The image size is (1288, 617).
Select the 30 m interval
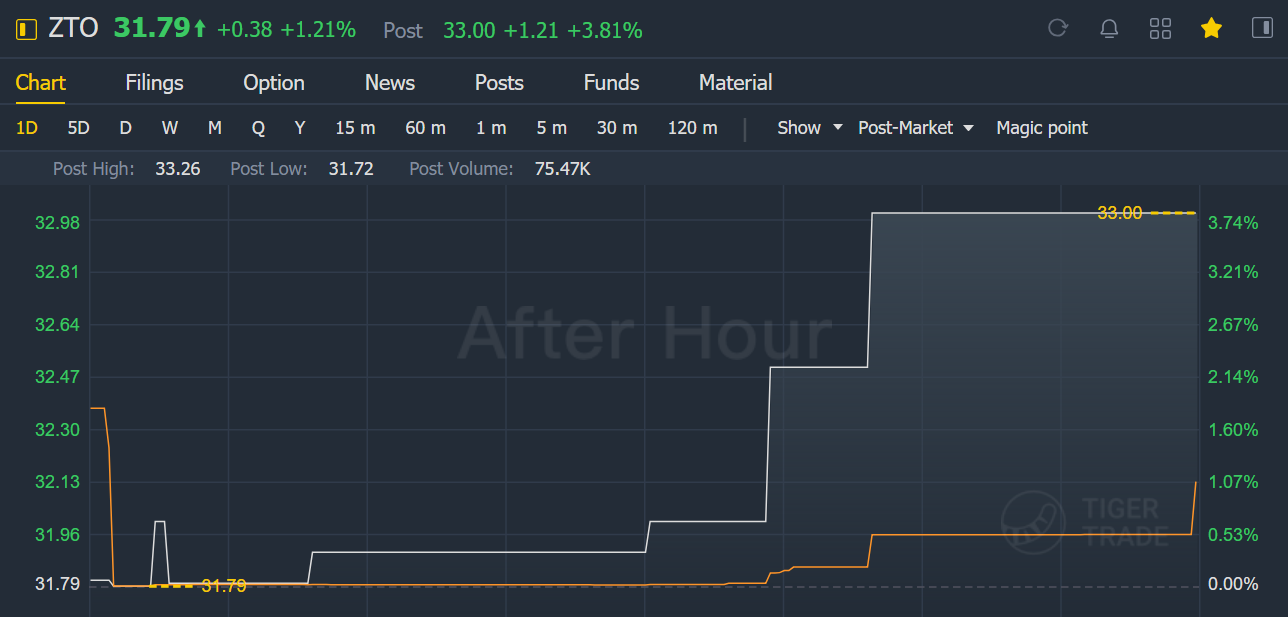click(x=617, y=128)
